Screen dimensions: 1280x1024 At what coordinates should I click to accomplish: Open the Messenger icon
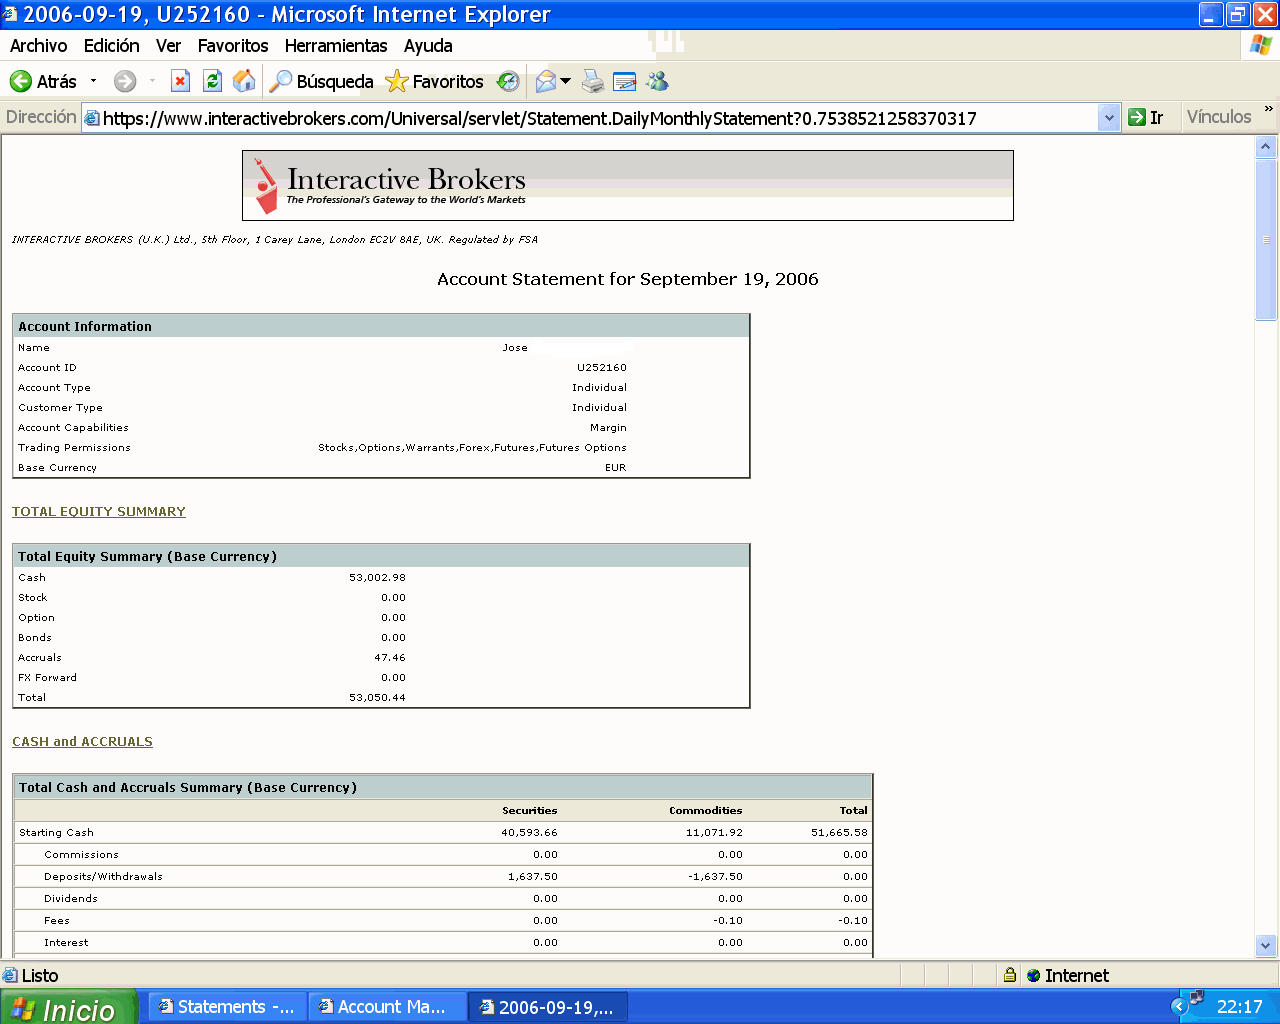657,82
